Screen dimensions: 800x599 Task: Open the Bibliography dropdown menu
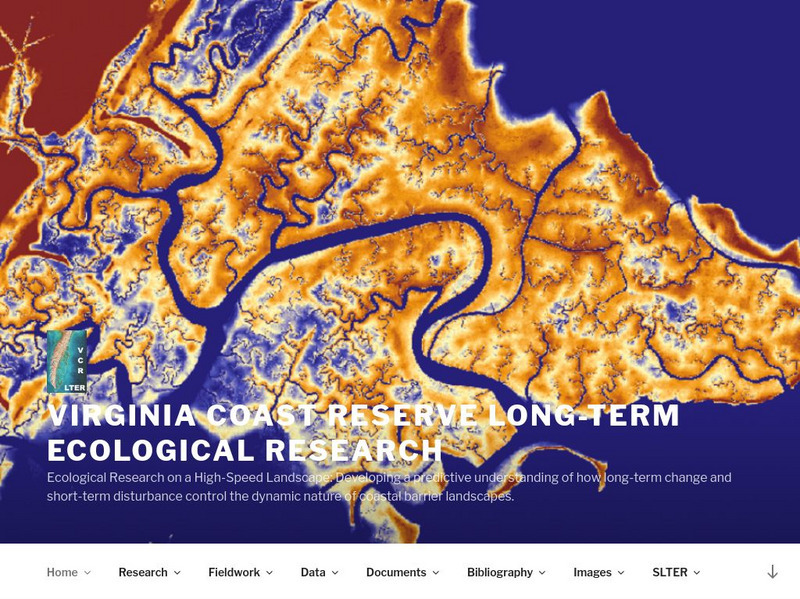500,572
